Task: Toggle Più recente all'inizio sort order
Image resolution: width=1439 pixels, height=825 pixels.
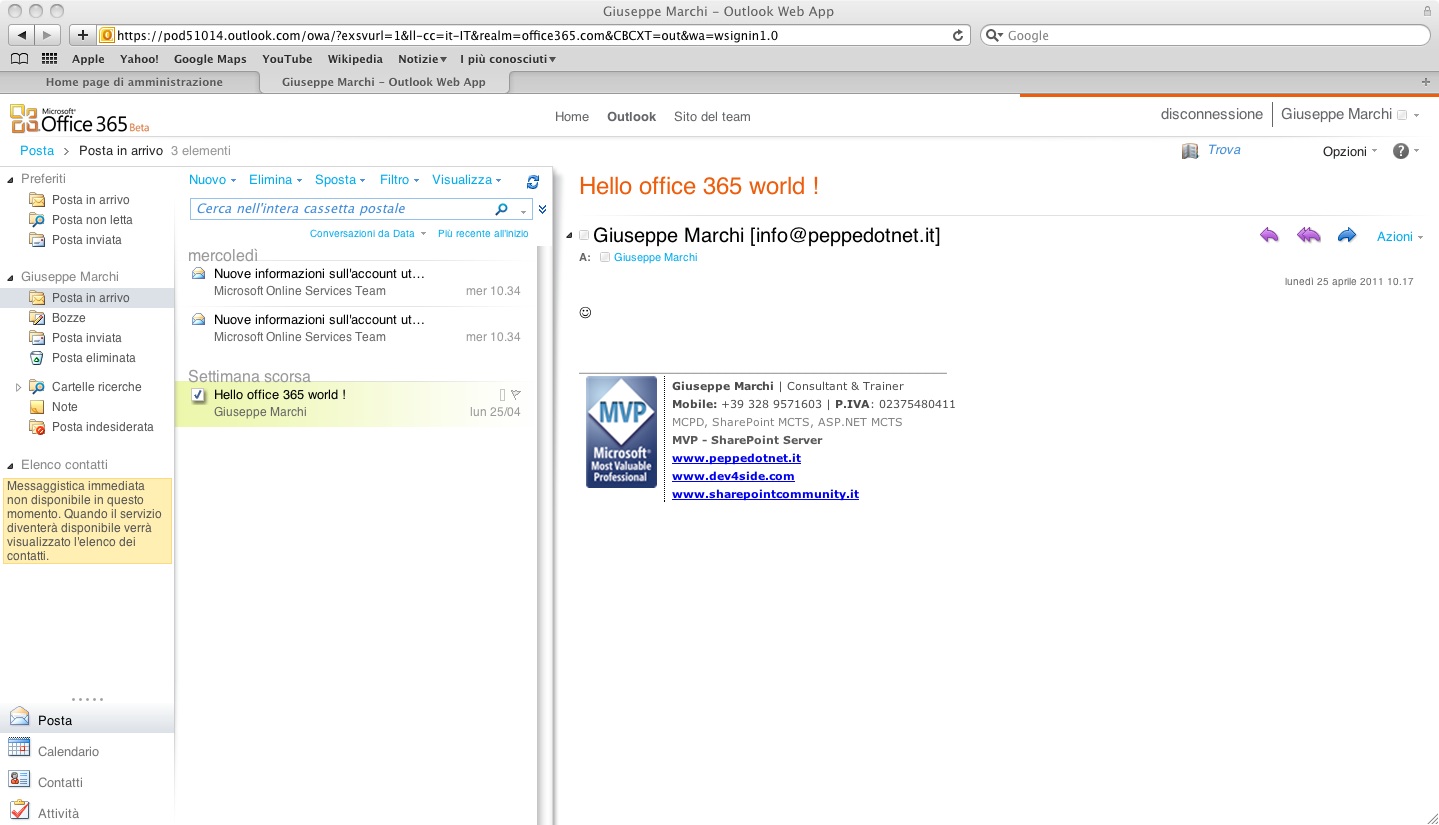Action: (483, 233)
